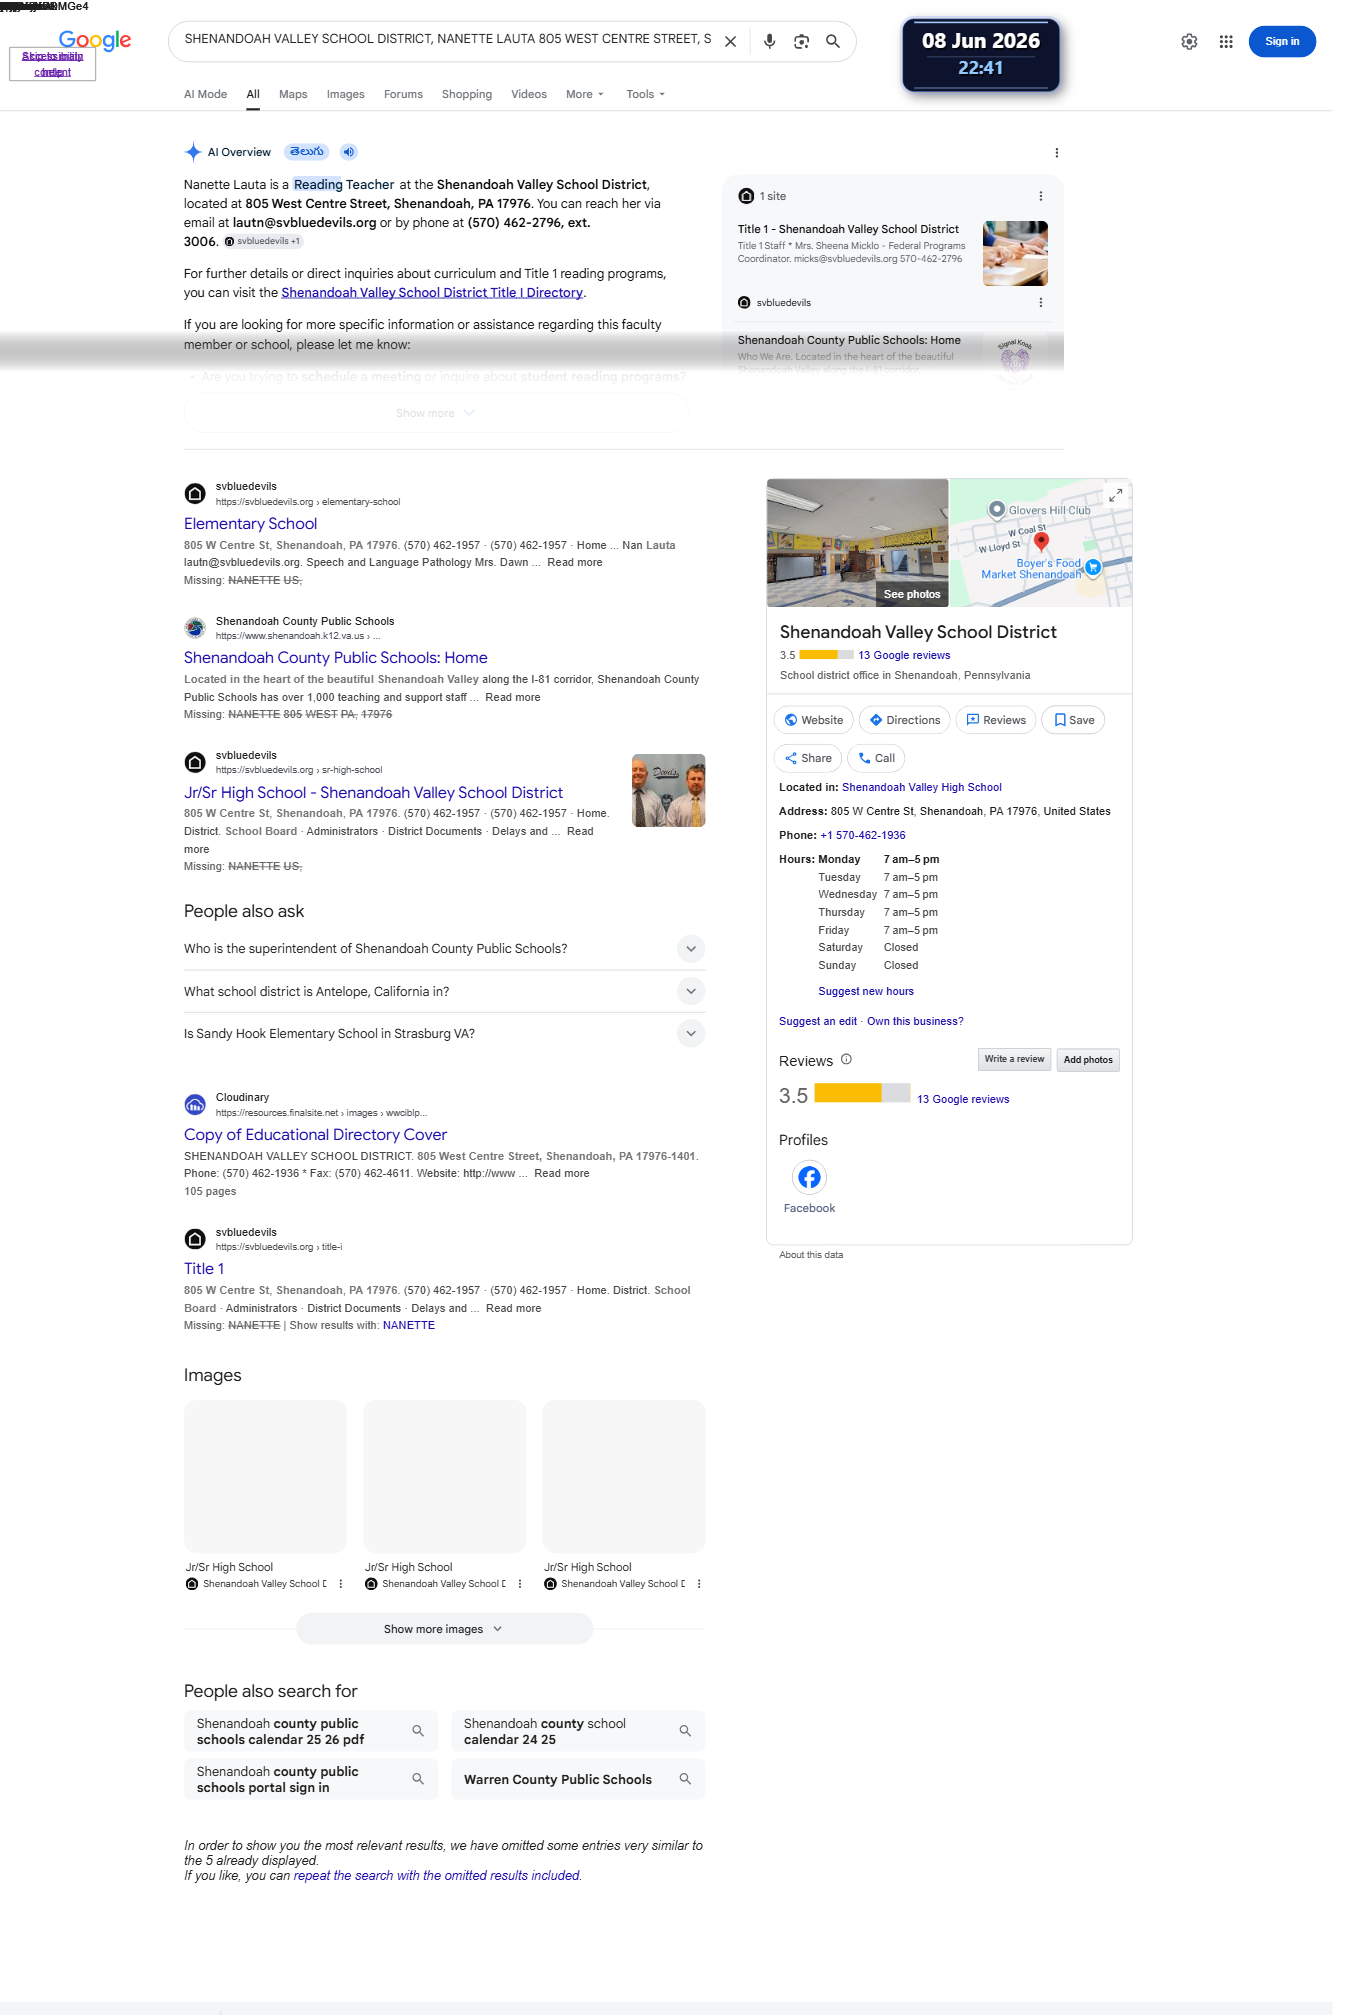Save the Shenandoah Valley School District place
The height and width of the screenshot is (2015, 1348).
click(x=1073, y=720)
